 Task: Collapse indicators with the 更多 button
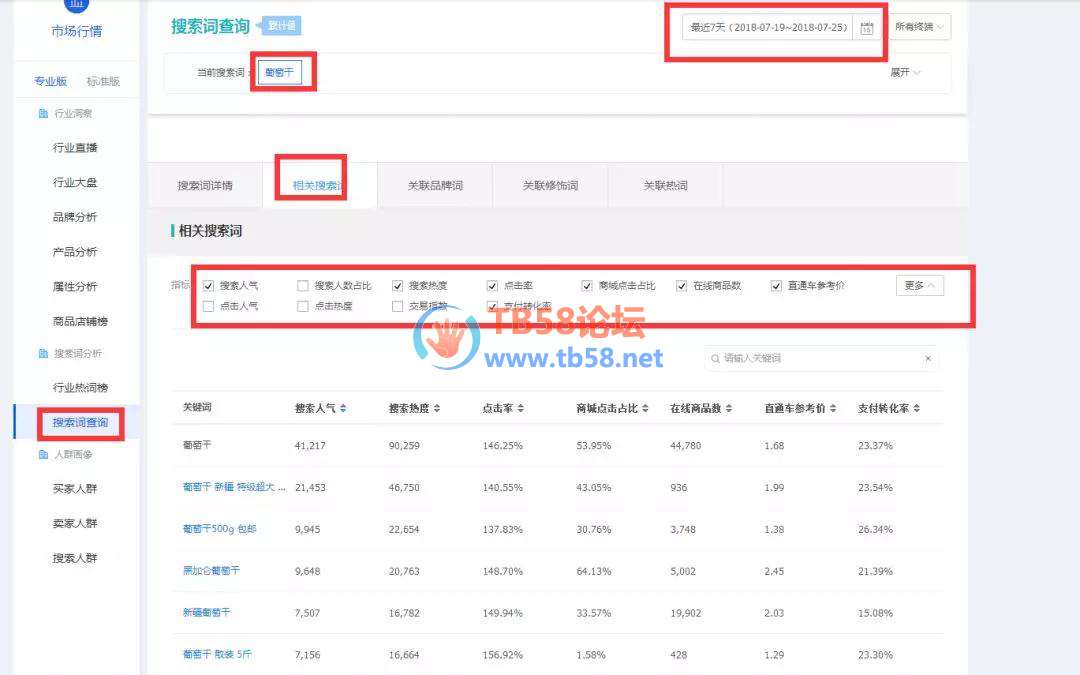tap(919, 286)
